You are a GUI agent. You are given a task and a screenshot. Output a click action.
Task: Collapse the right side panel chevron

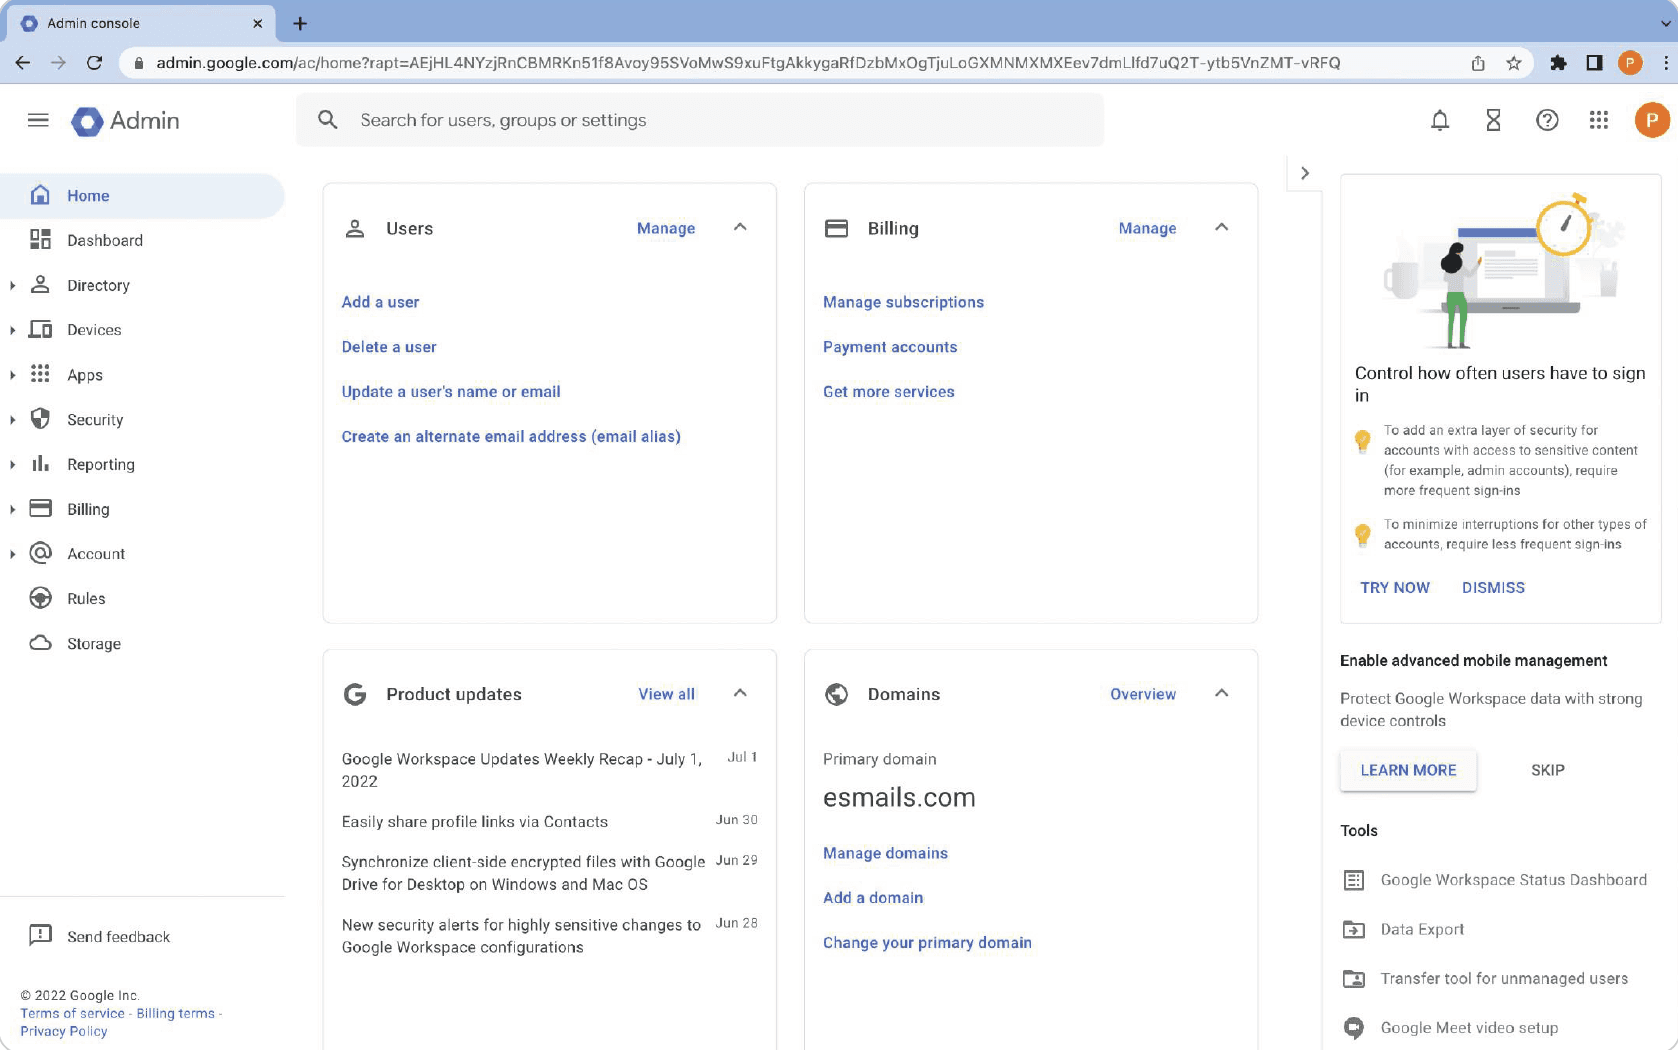point(1304,173)
